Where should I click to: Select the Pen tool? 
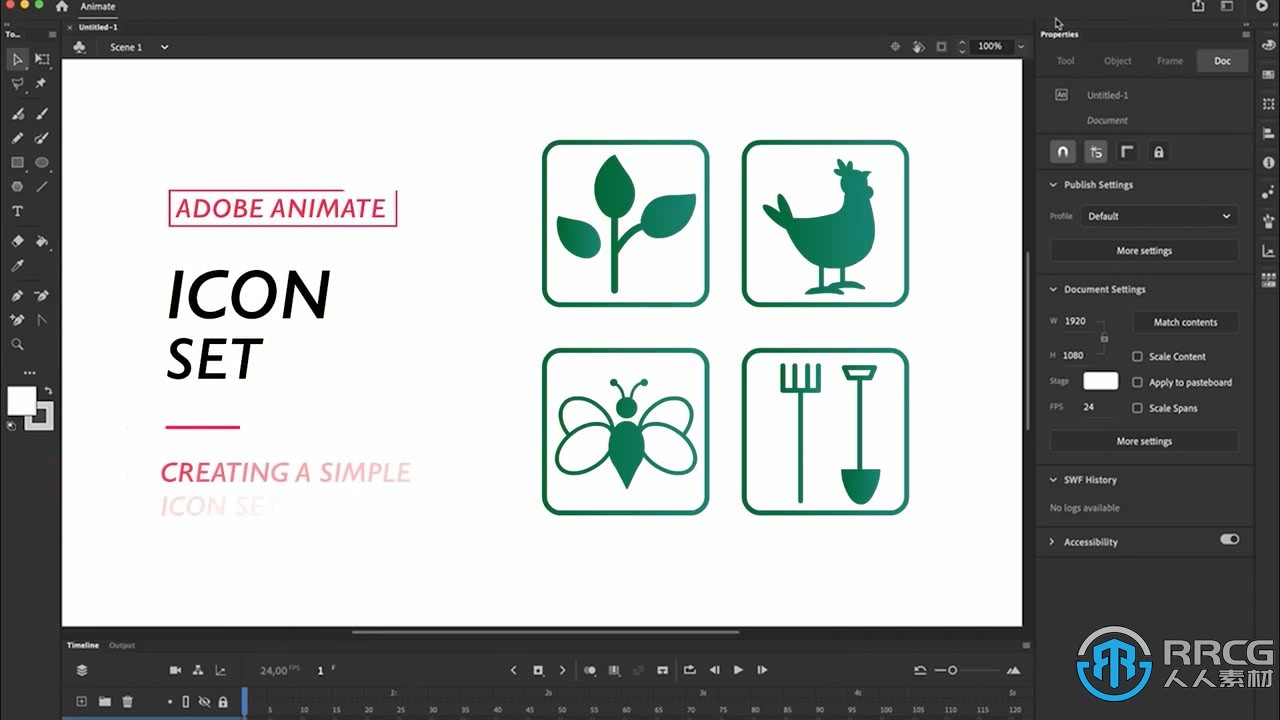point(18,296)
